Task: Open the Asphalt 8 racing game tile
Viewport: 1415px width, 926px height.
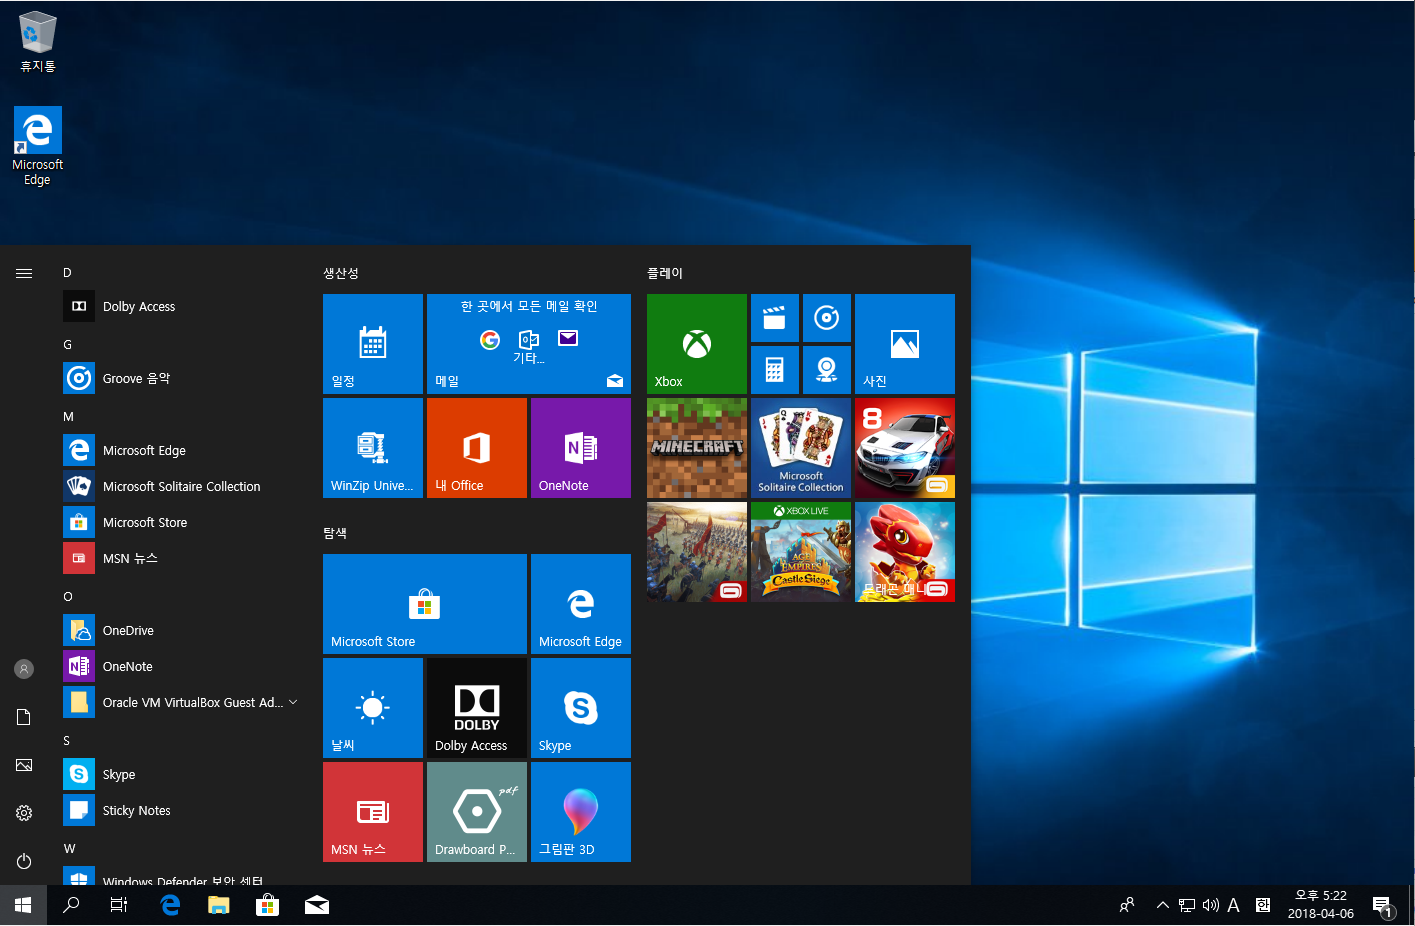Action: coord(905,448)
